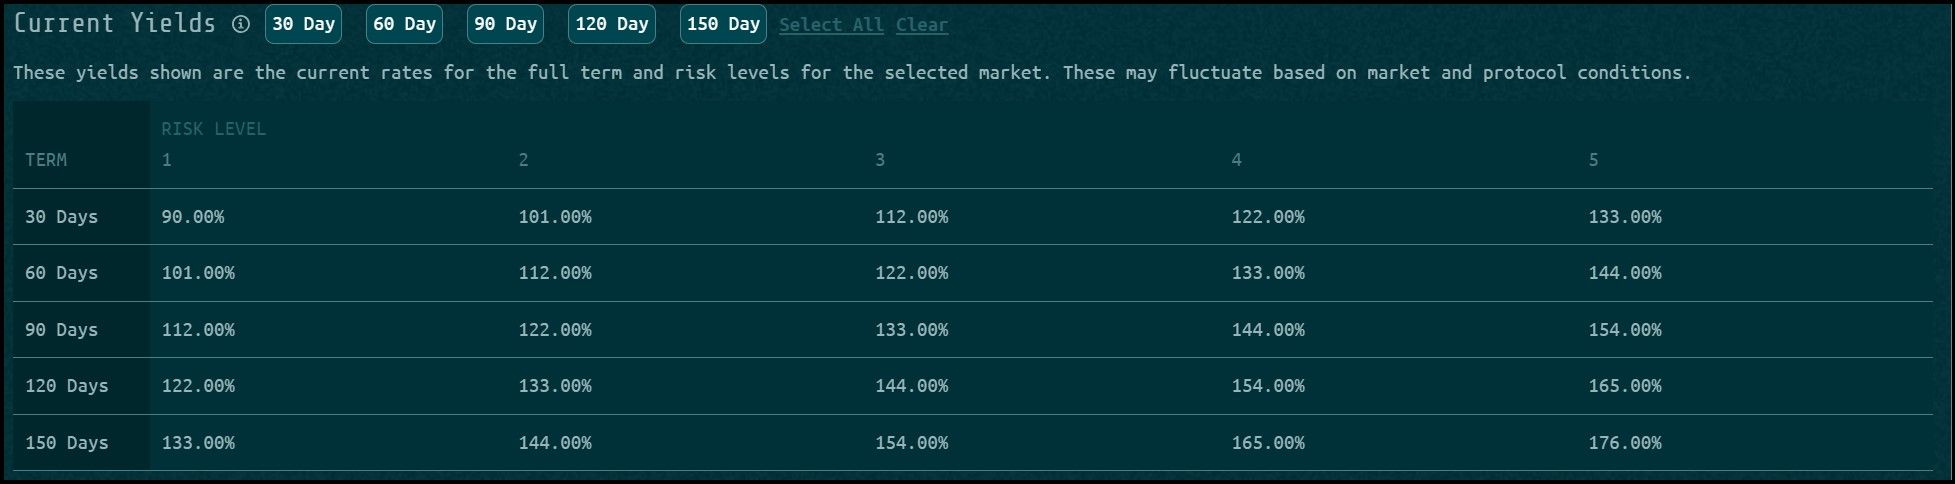
Task: Select the 150 Days row label
Action: point(66,443)
